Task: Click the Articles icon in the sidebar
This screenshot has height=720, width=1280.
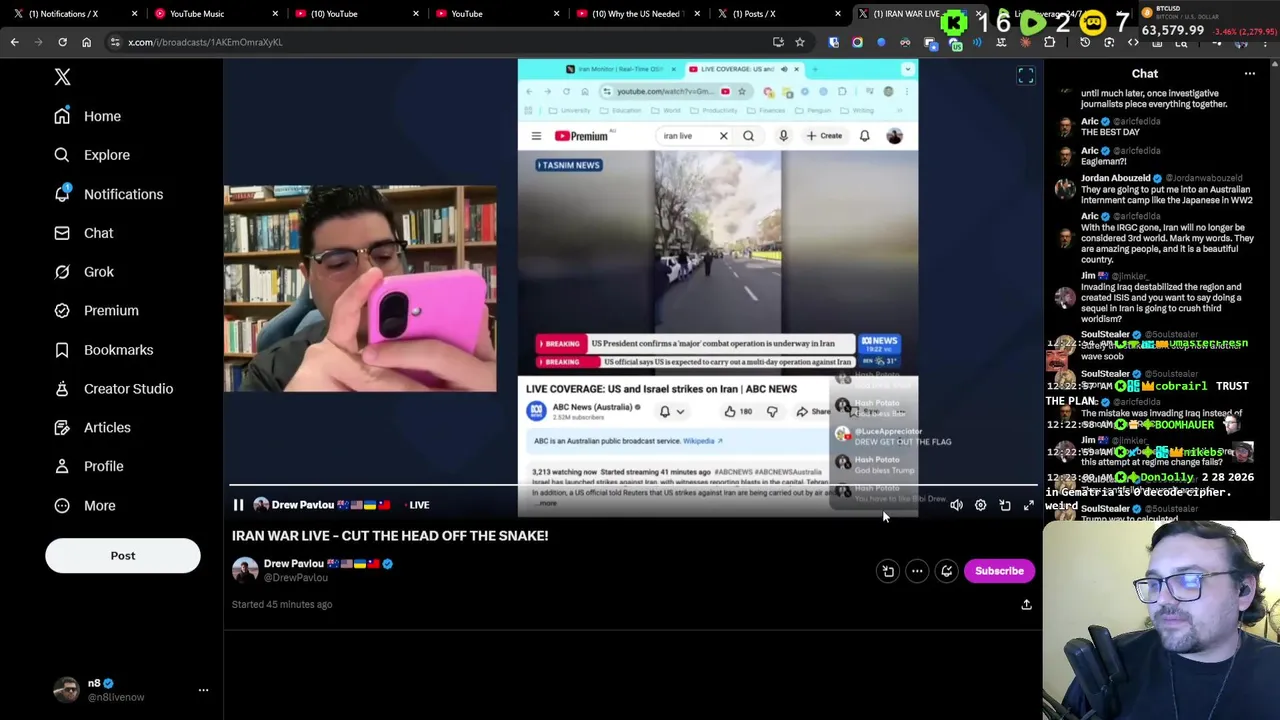Action: coord(62,427)
